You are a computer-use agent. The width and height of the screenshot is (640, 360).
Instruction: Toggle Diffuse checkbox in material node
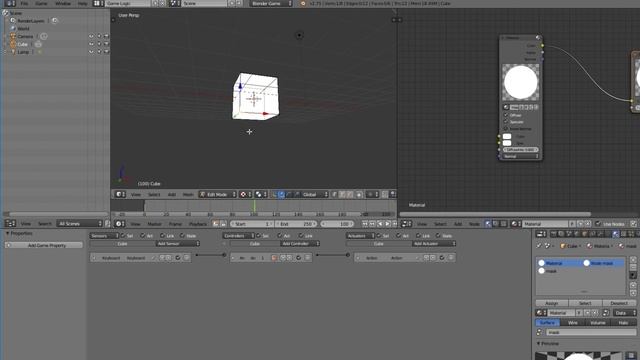[506, 116]
